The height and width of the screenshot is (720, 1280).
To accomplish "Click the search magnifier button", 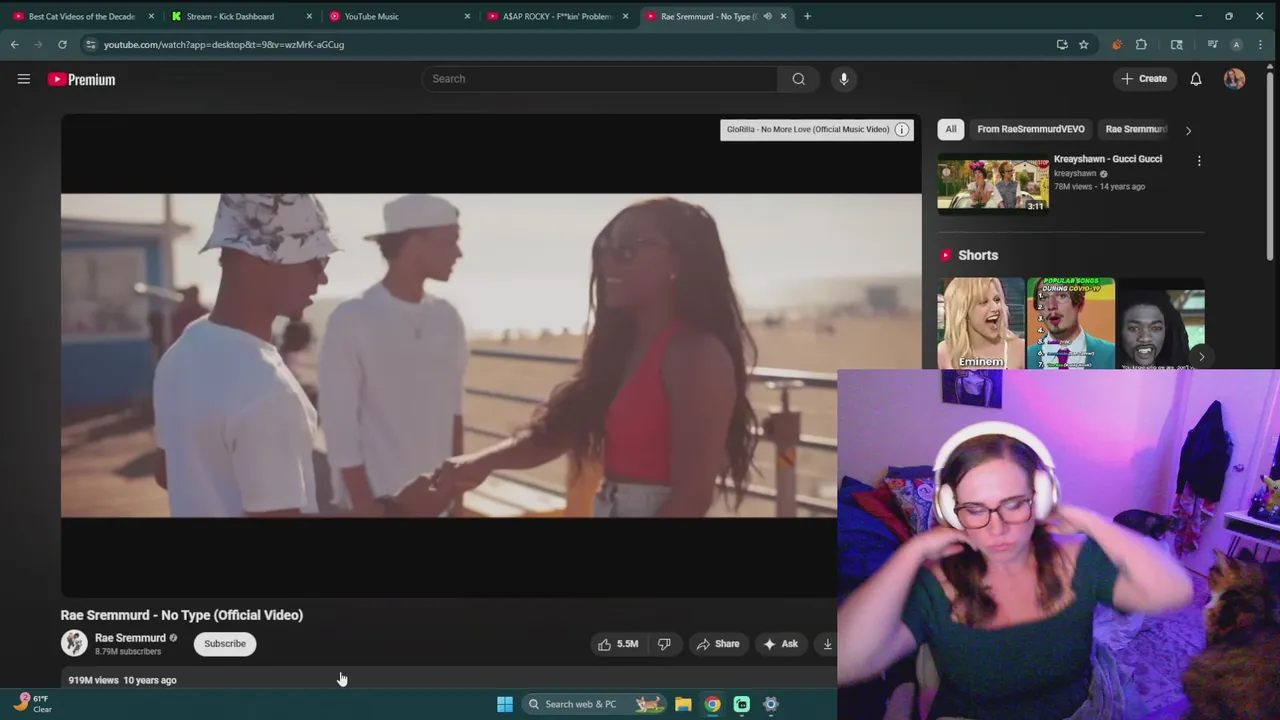I will [798, 79].
